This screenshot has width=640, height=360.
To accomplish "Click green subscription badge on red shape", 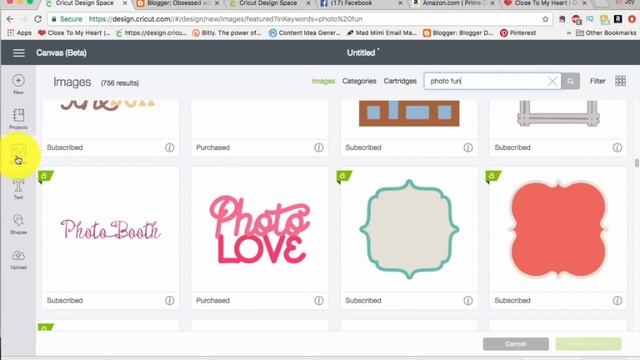I will [x=493, y=177].
